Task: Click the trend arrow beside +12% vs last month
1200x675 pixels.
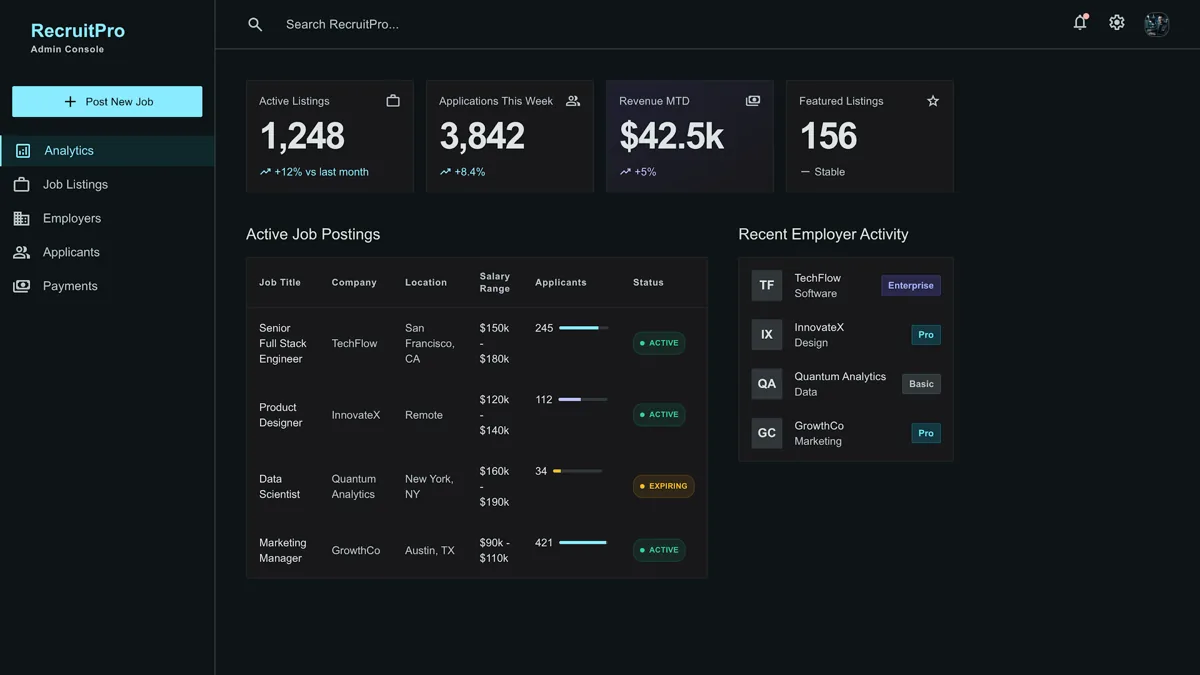Action: click(x=265, y=172)
